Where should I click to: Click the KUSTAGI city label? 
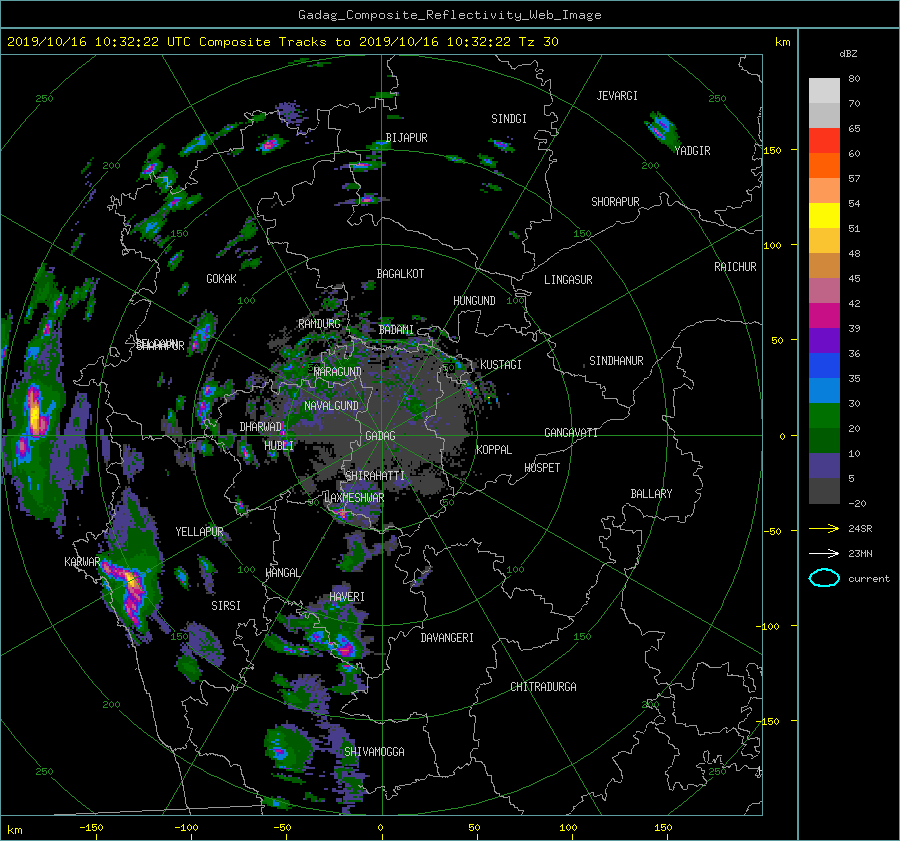click(x=501, y=365)
